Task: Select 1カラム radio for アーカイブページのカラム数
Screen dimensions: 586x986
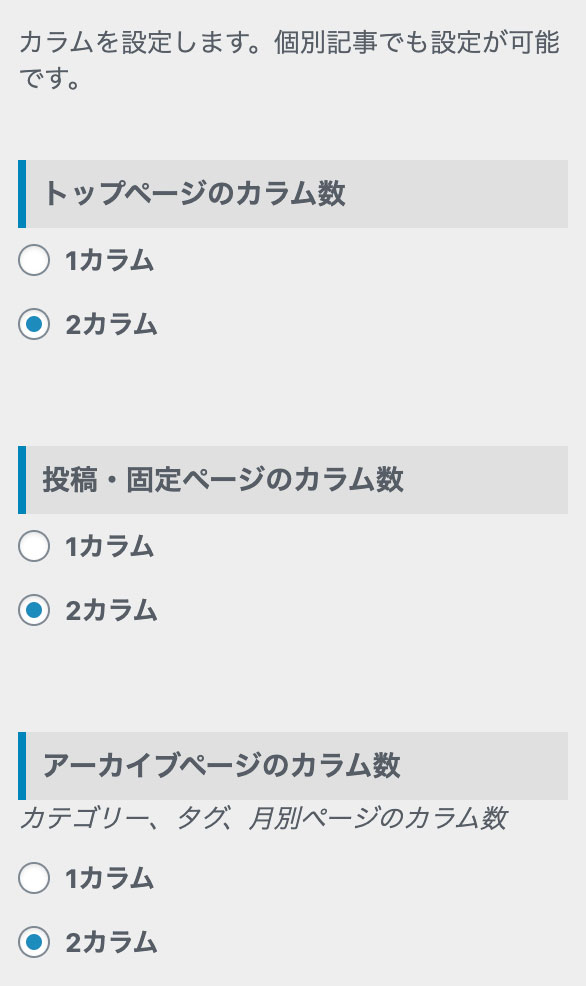Action: pos(34,878)
